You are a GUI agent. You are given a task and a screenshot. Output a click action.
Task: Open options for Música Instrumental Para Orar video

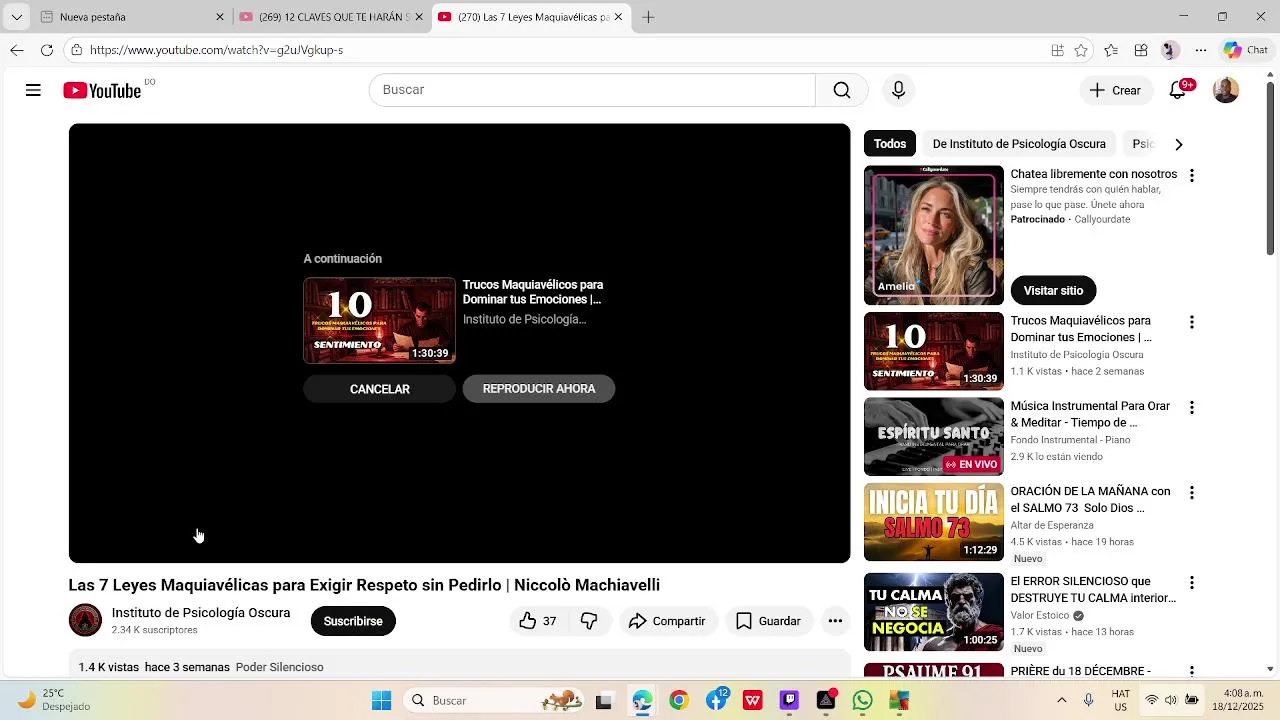1191,407
